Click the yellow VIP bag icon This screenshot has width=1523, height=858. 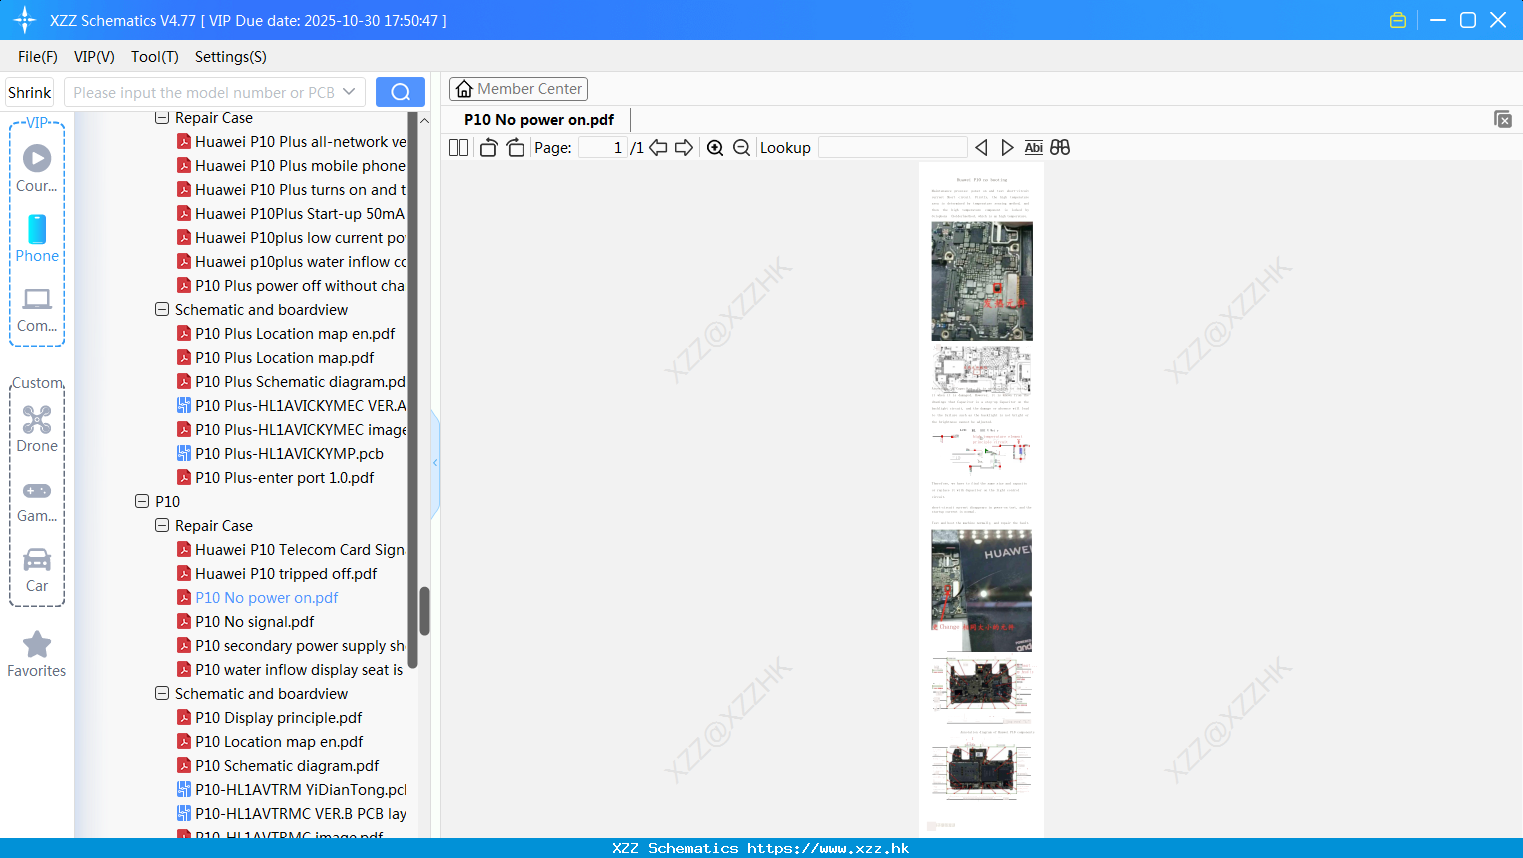click(x=1398, y=20)
